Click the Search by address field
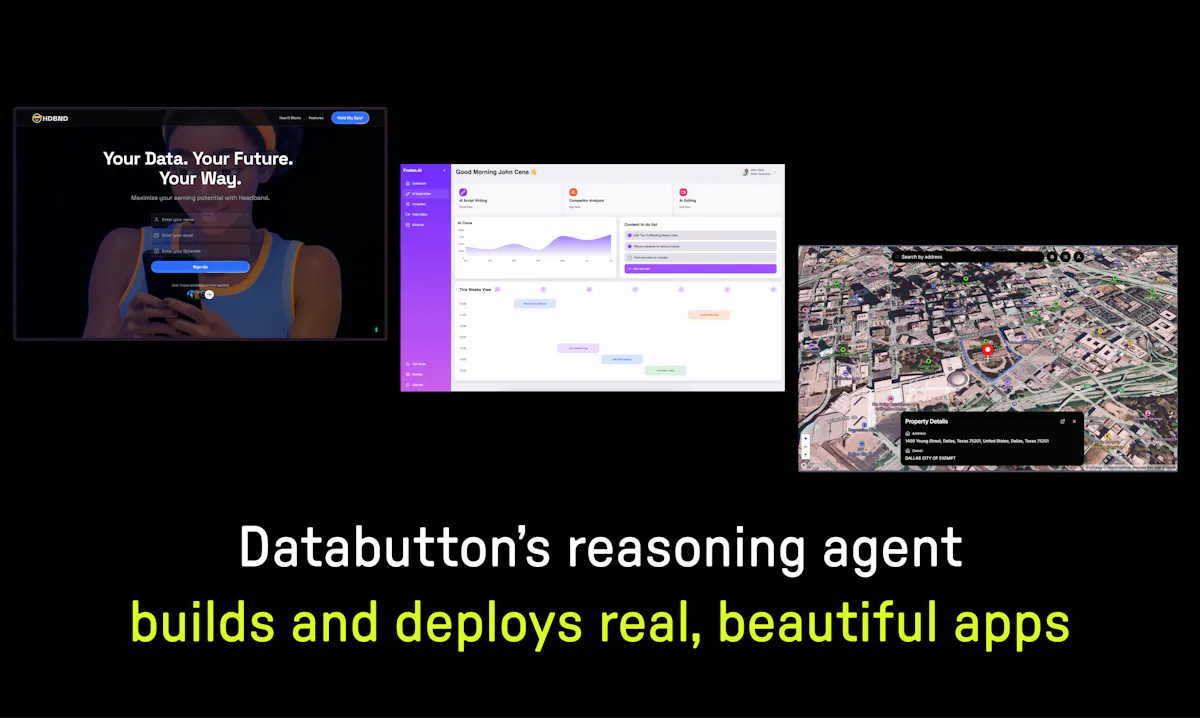1200x718 pixels. tap(967, 257)
